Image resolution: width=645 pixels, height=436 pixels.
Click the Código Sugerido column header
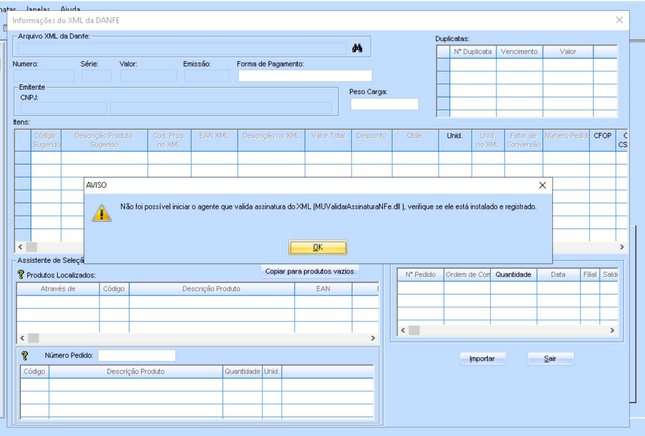46,140
